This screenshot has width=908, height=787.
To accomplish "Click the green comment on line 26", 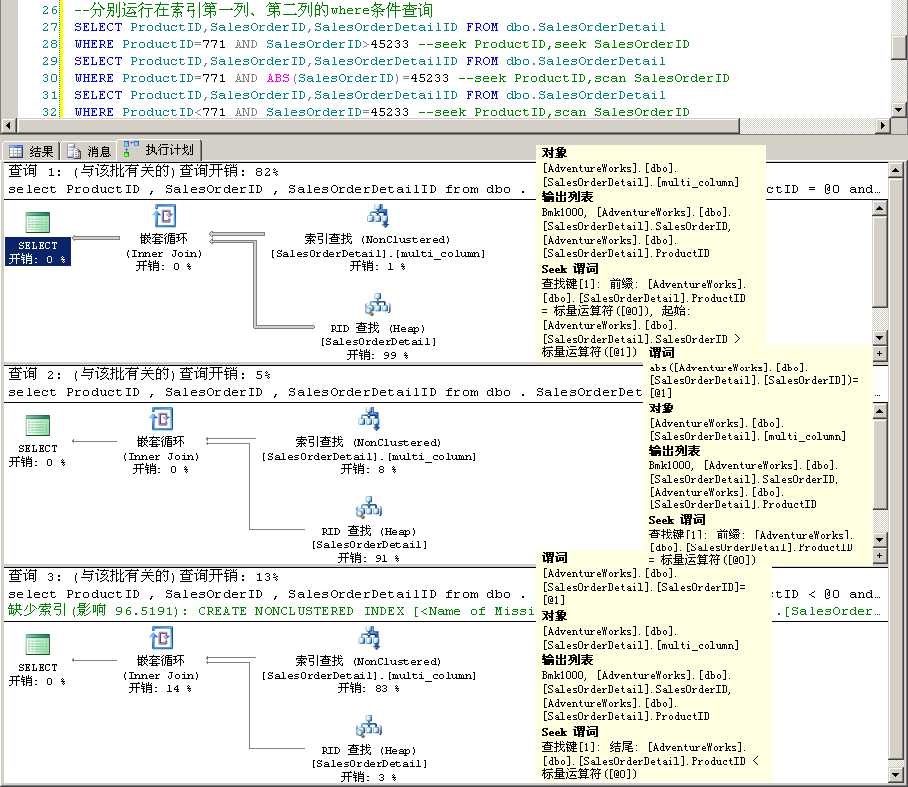I will 253,10.
